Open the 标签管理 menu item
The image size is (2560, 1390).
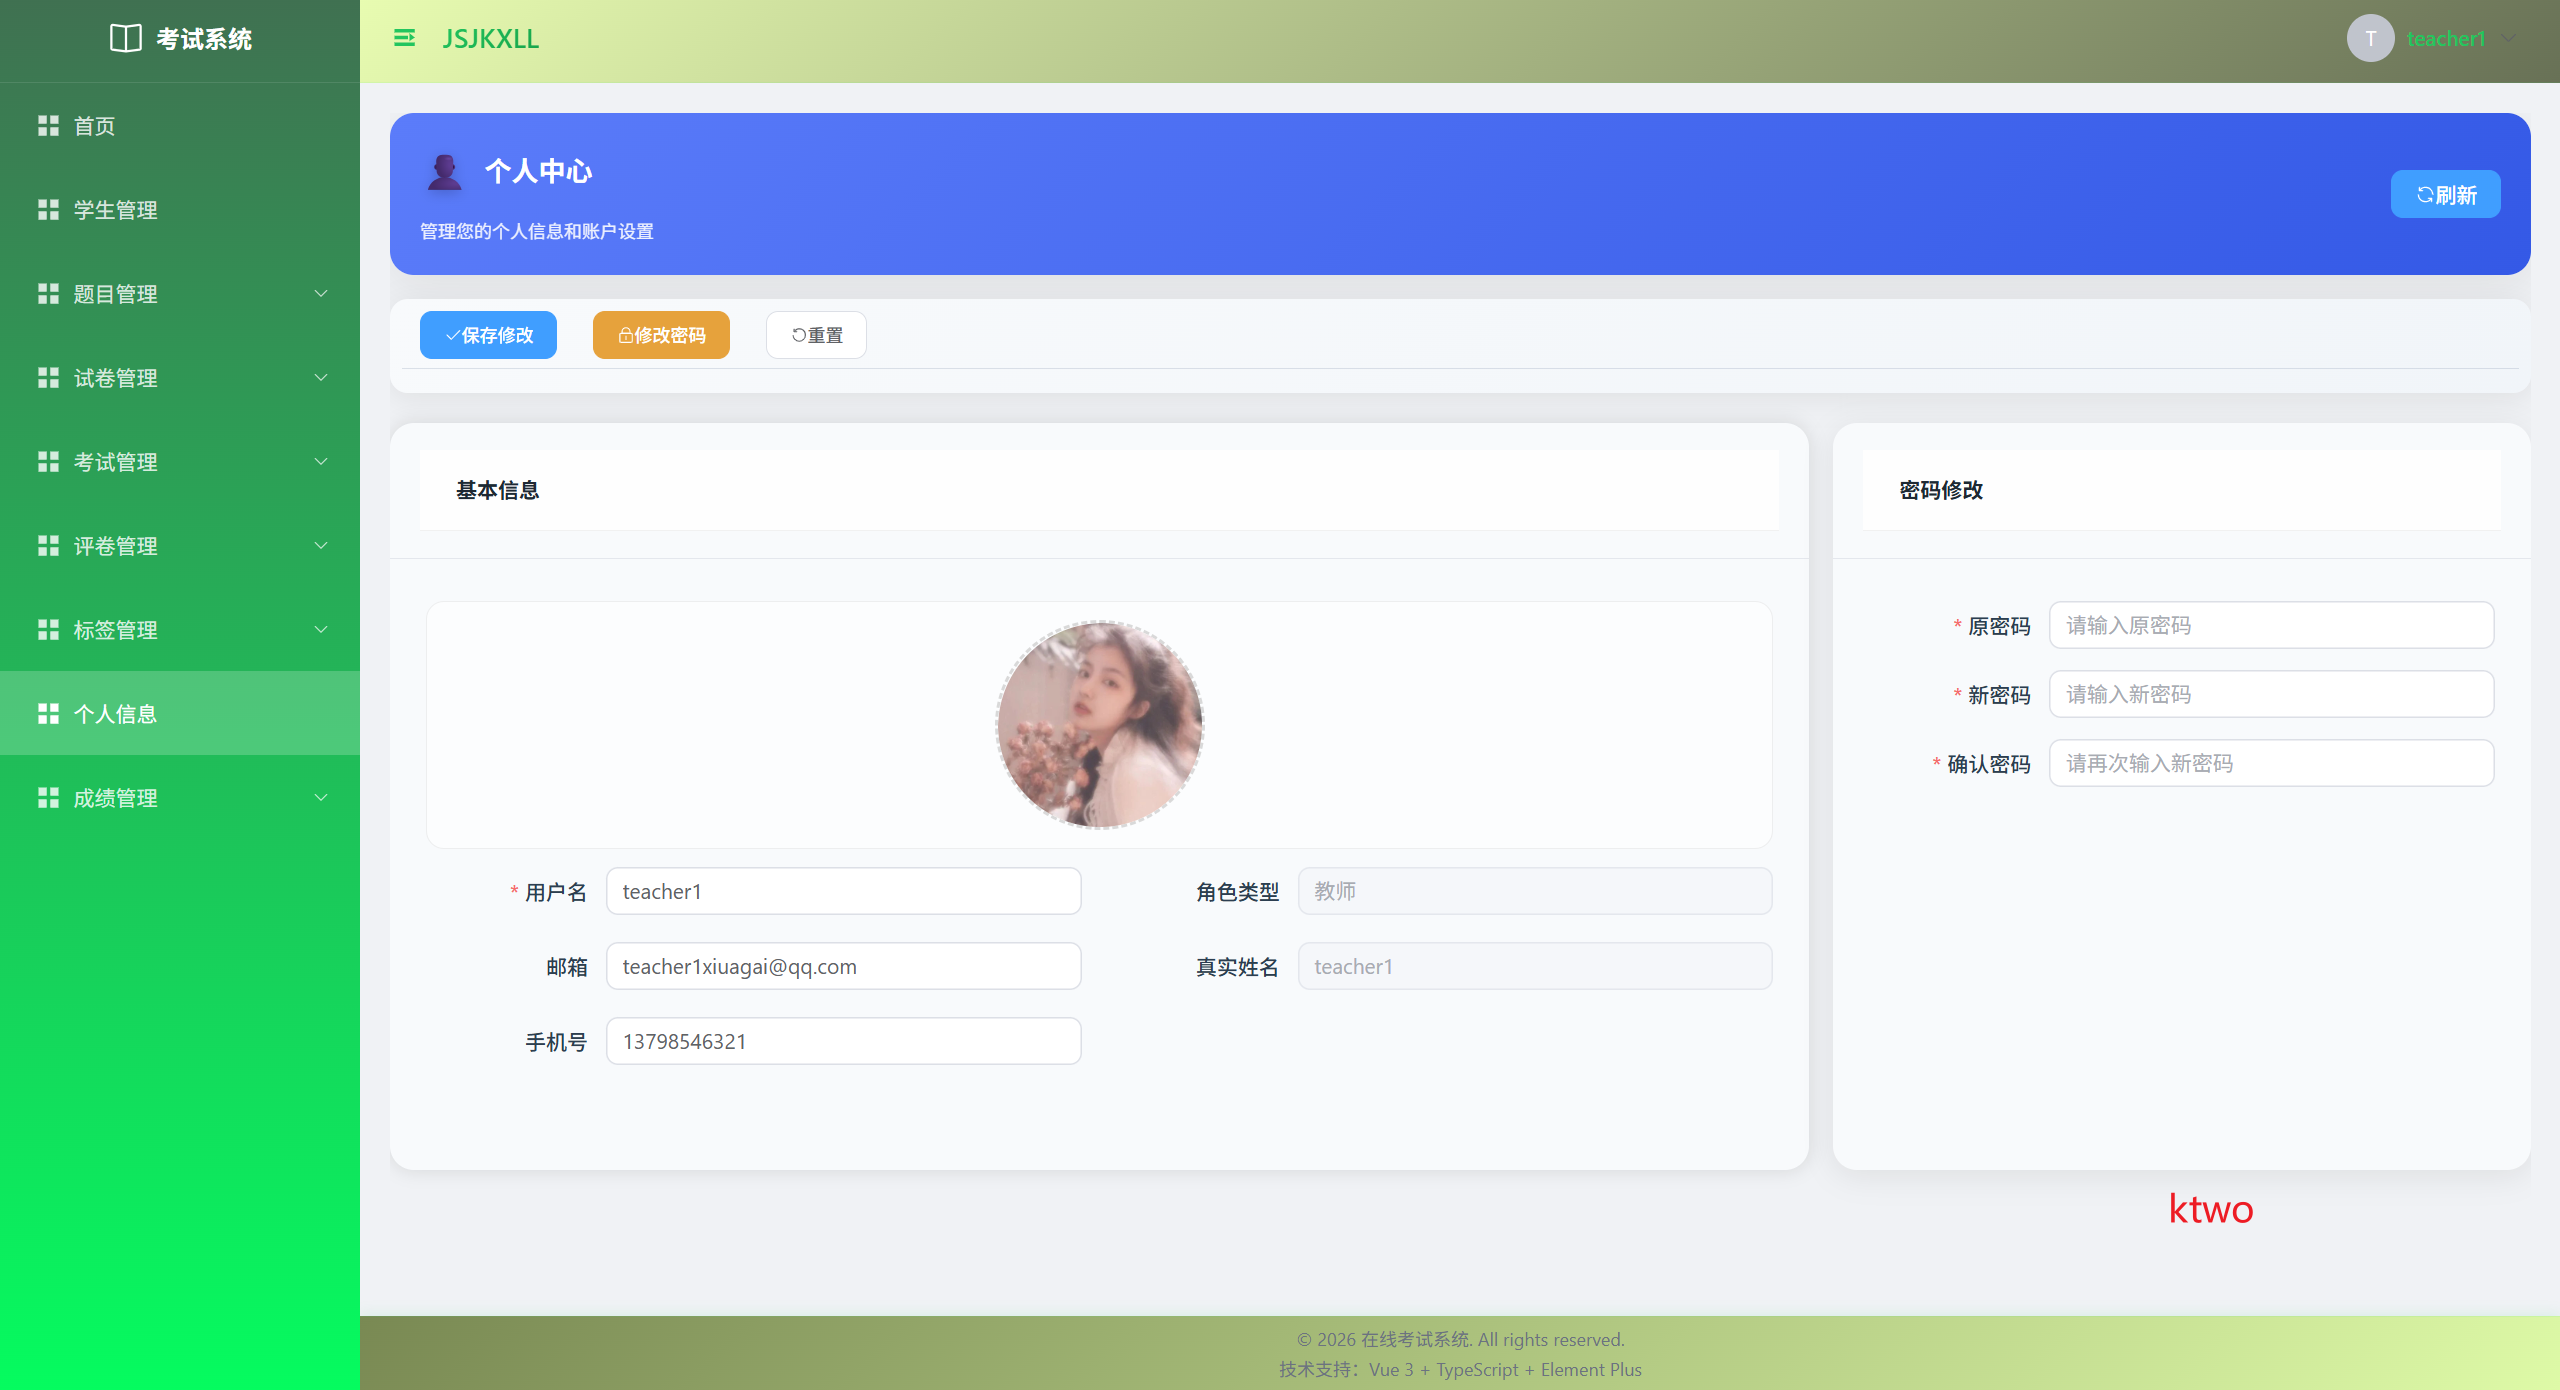coord(116,629)
